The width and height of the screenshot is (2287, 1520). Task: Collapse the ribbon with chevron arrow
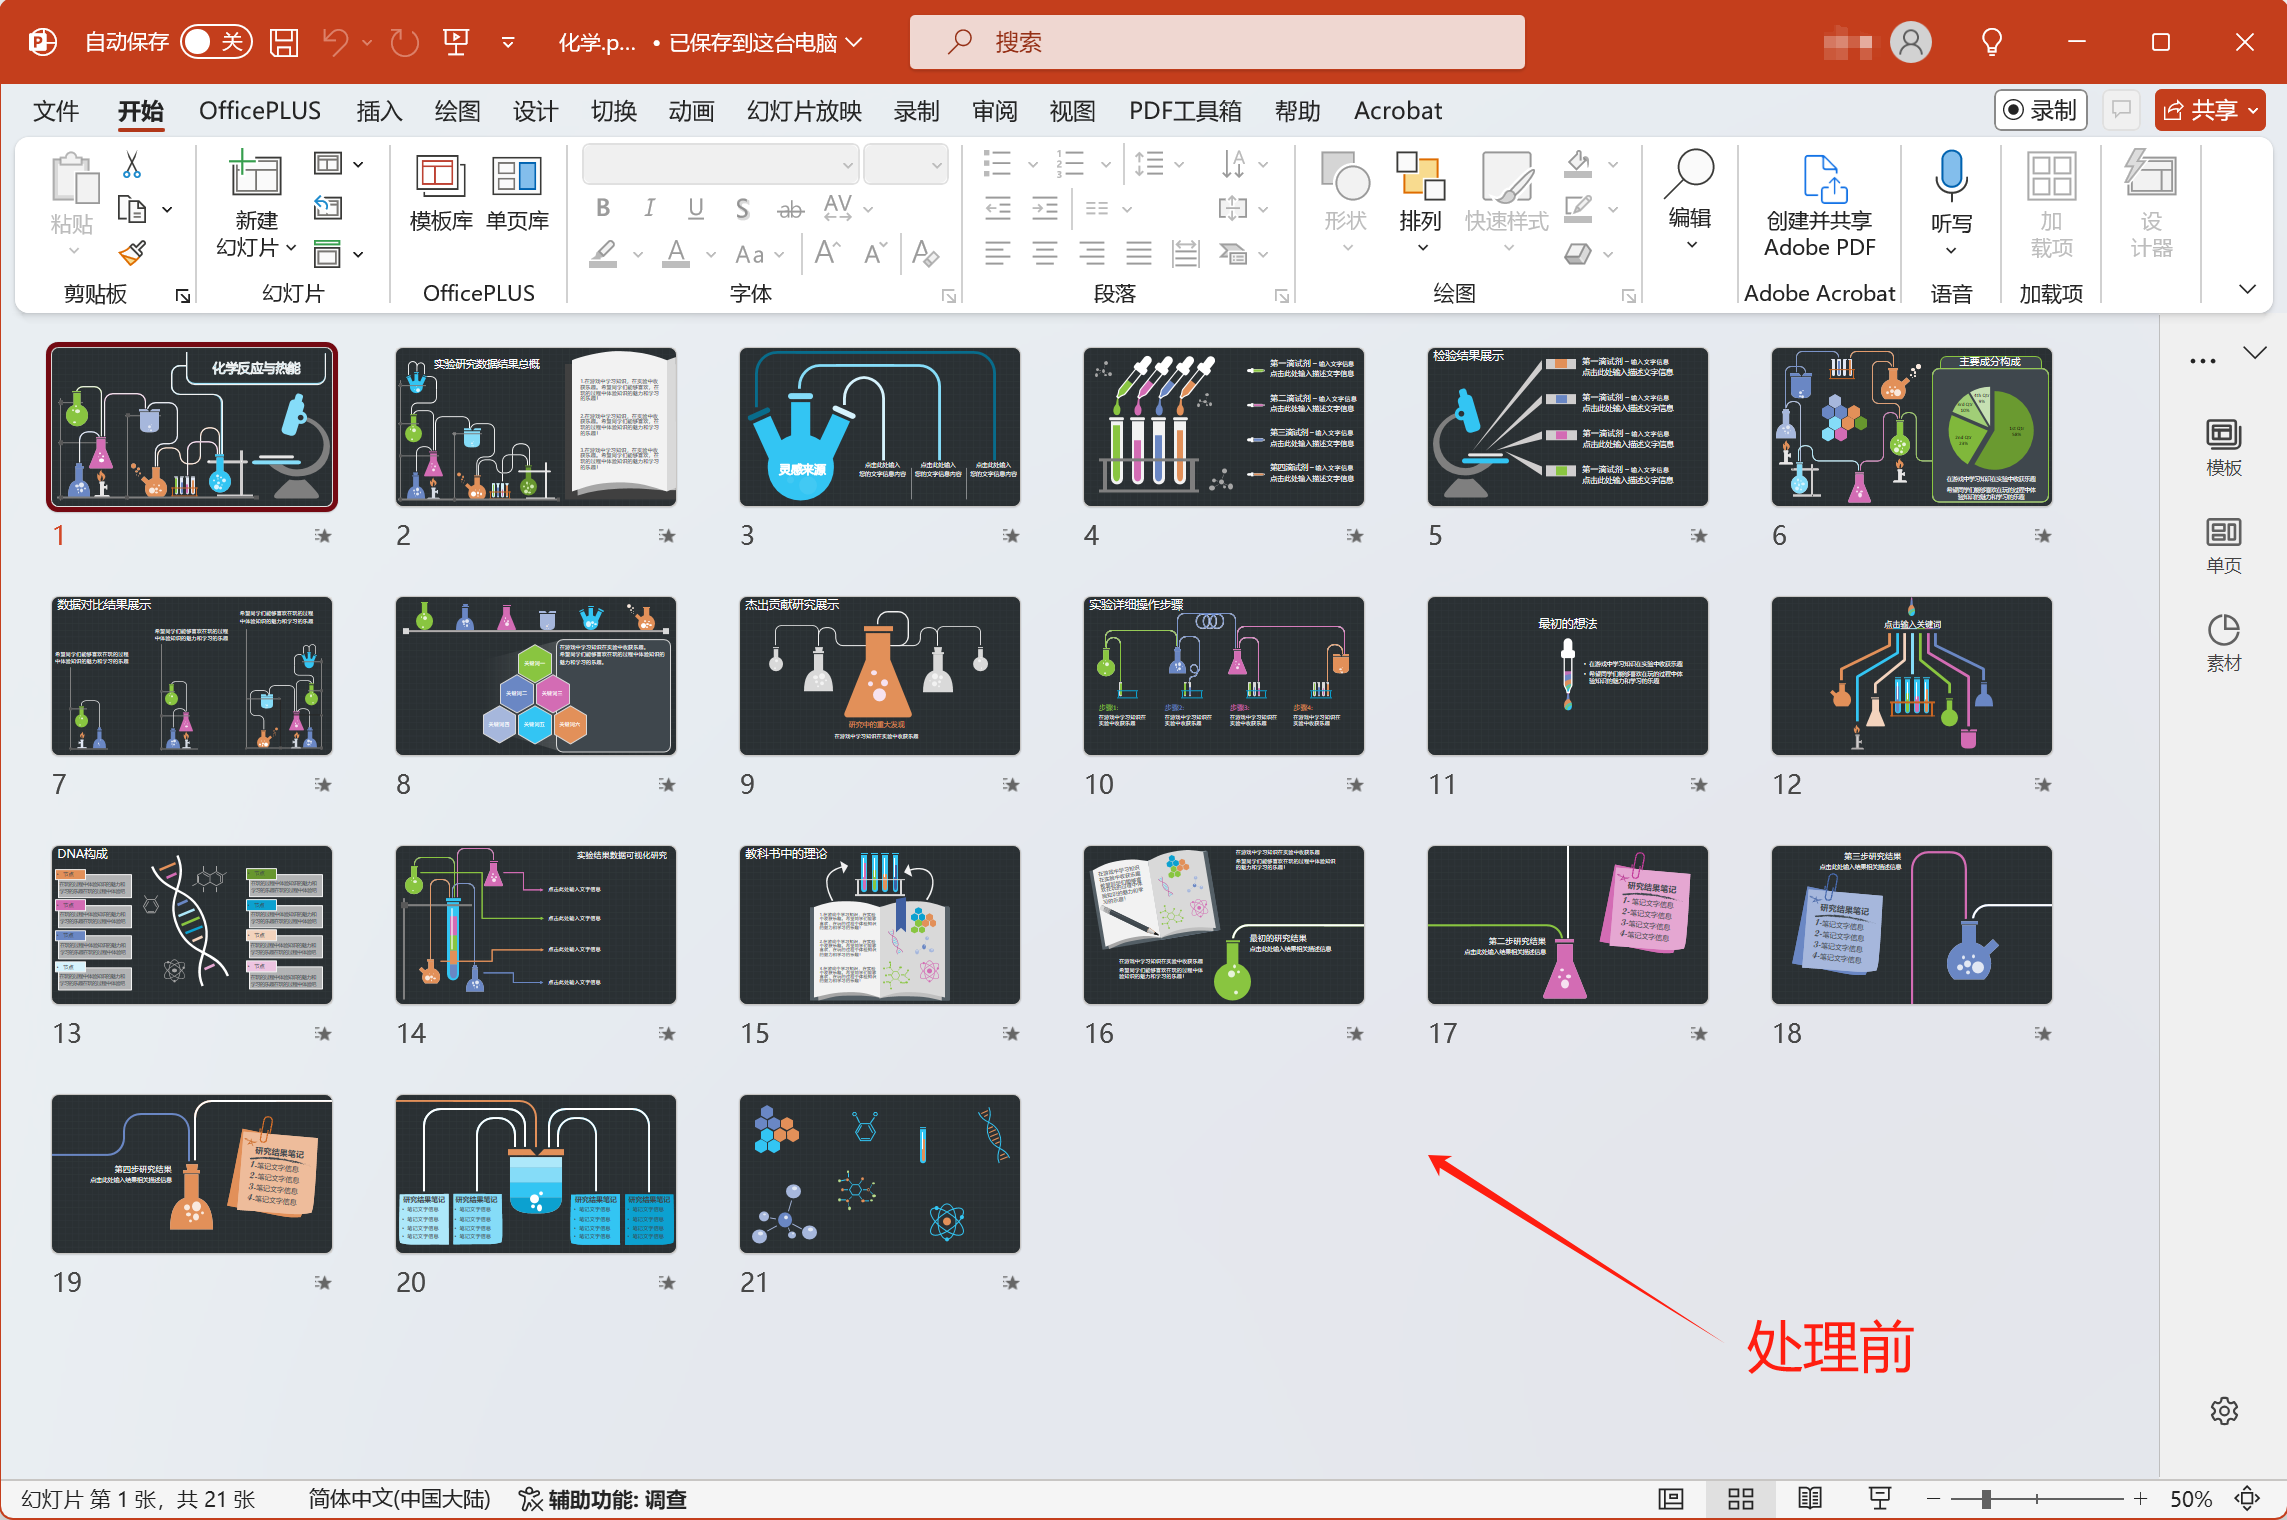pyautogui.click(x=2247, y=289)
